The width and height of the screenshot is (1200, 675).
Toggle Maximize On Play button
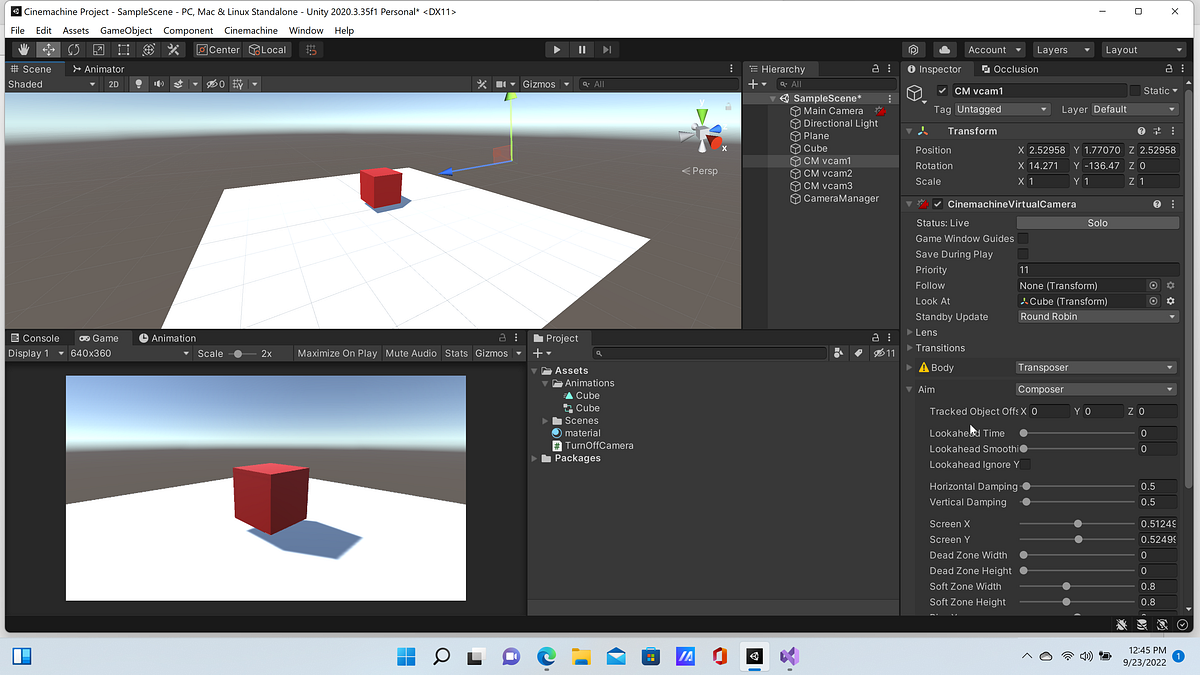point(337,353)
